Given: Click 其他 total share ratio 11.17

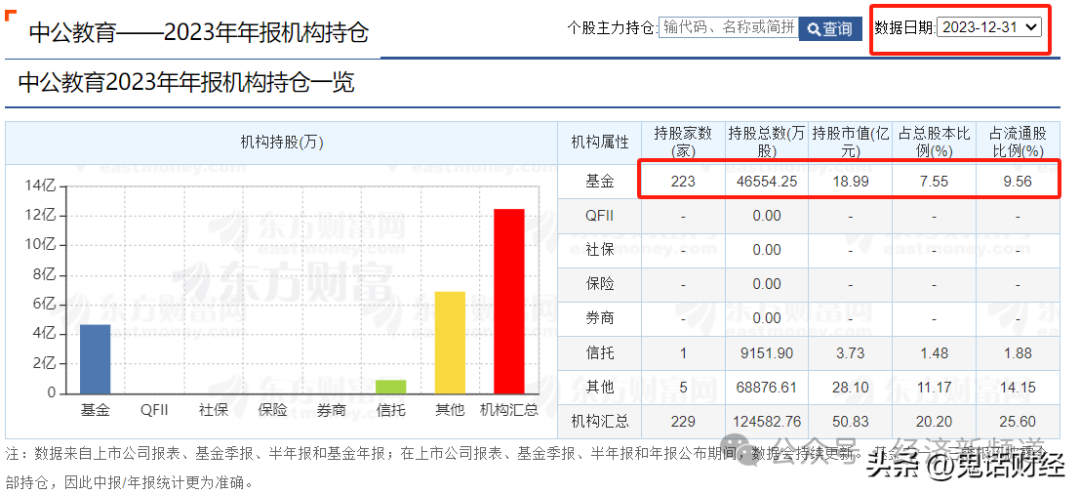Looking at the screenshot, I should [934, 387].
